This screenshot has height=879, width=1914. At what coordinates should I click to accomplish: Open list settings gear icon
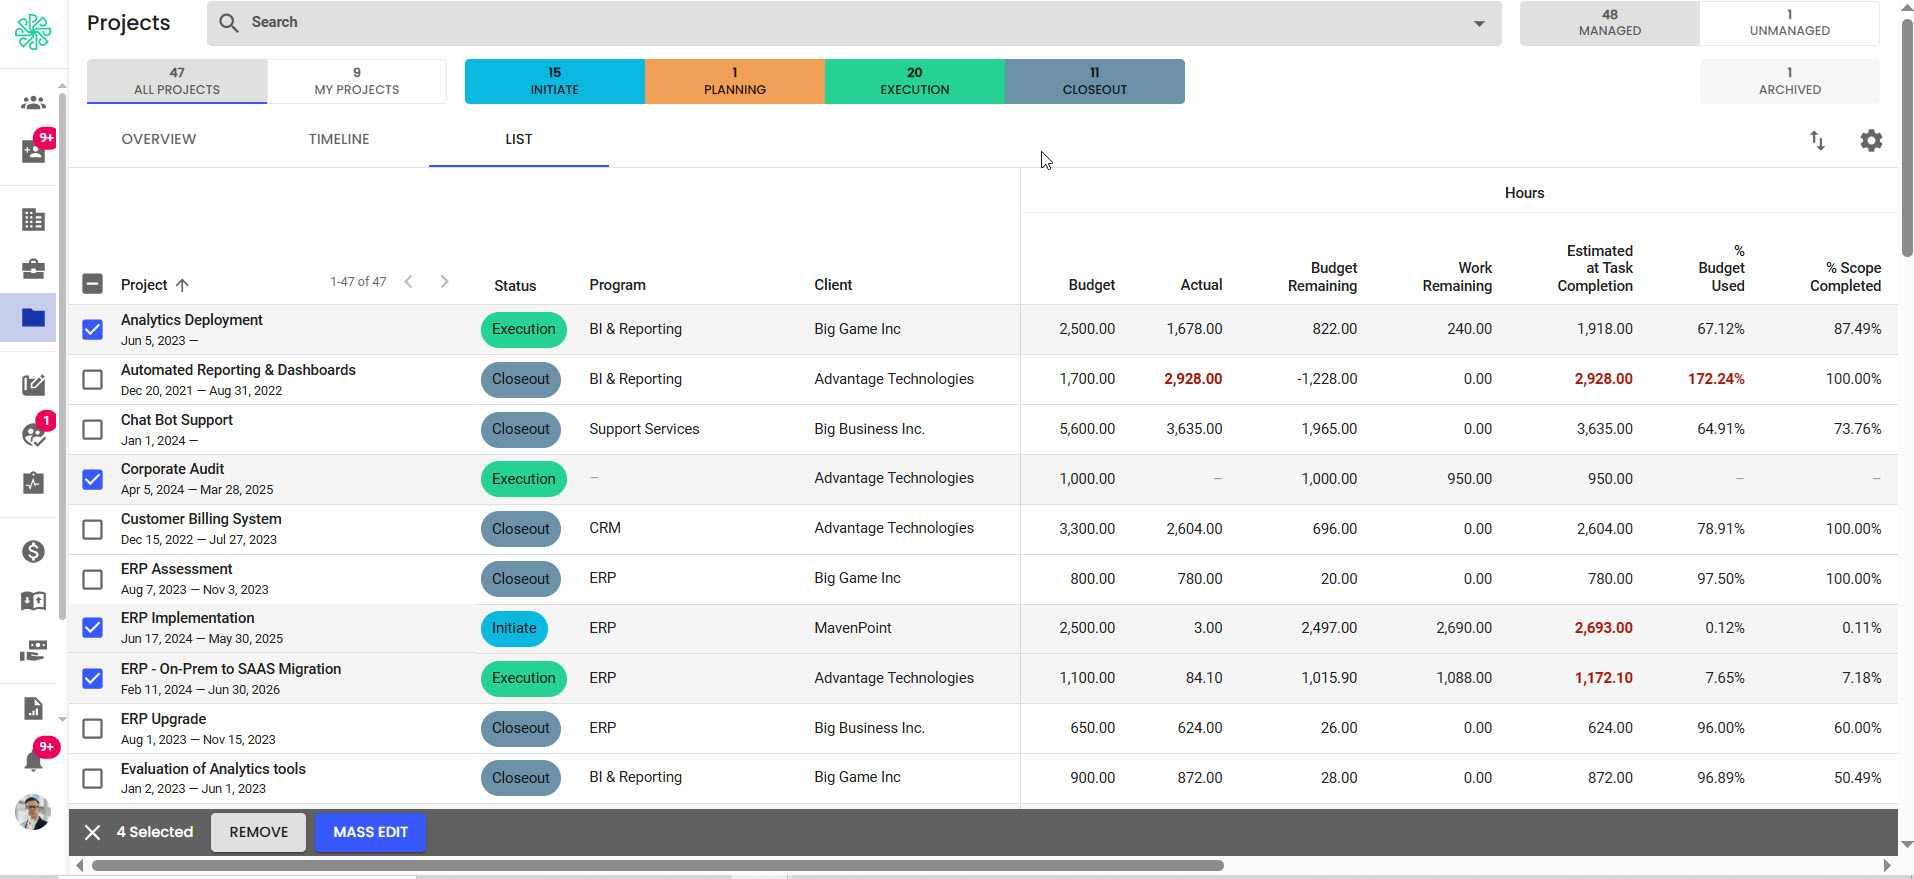pyautogui.click(x=1870, y=141)
